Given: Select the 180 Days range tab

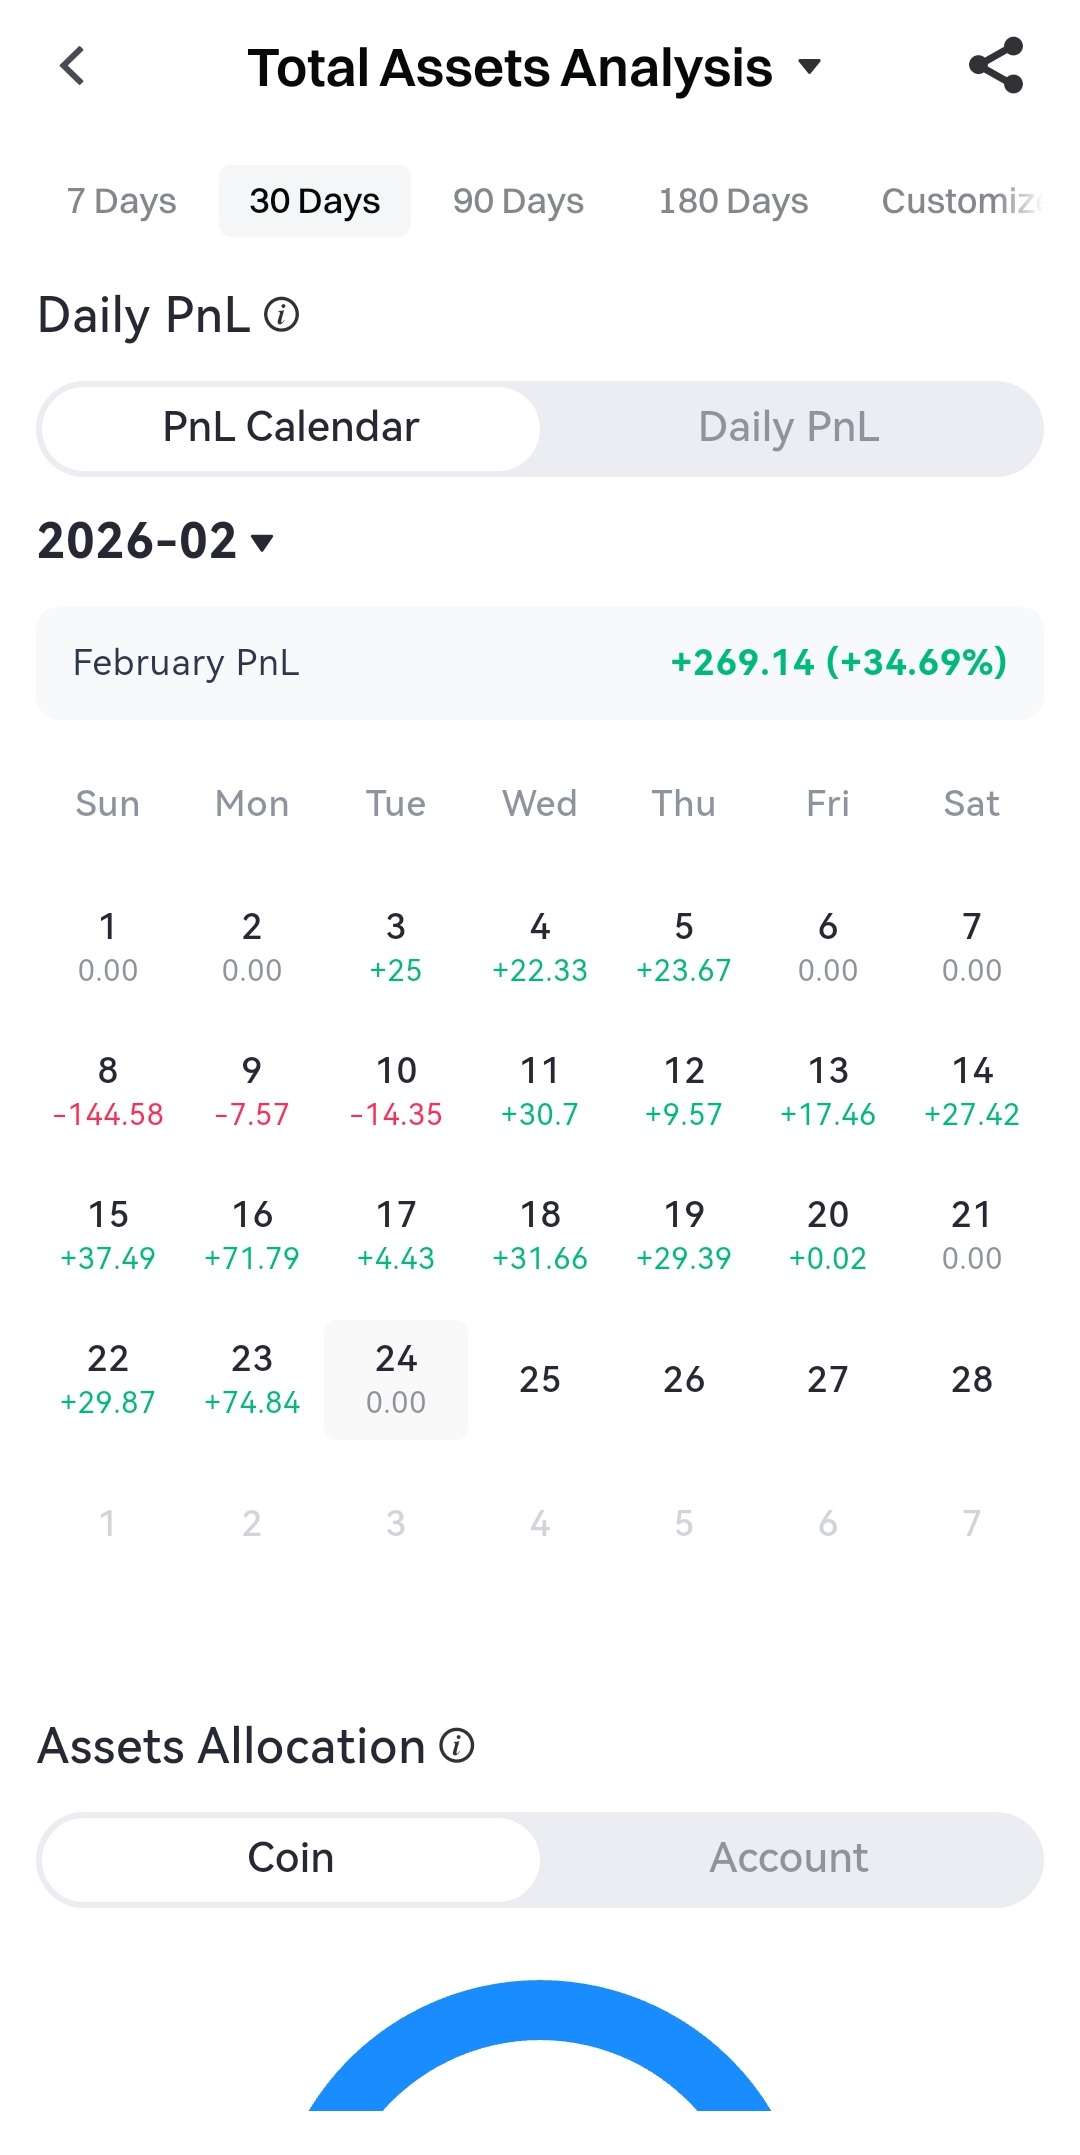Looking at the screenshot, I should pos(733,201).
